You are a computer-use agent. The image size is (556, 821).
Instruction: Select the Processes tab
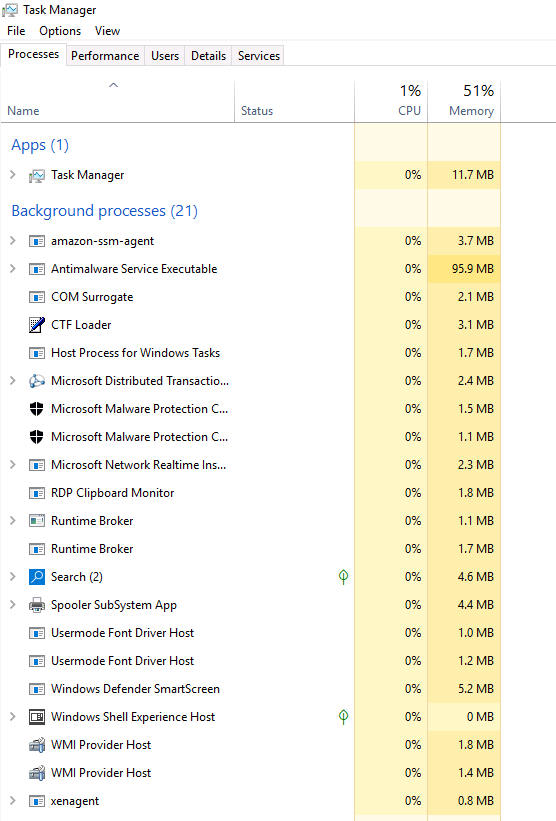click(x=34, y=54)
